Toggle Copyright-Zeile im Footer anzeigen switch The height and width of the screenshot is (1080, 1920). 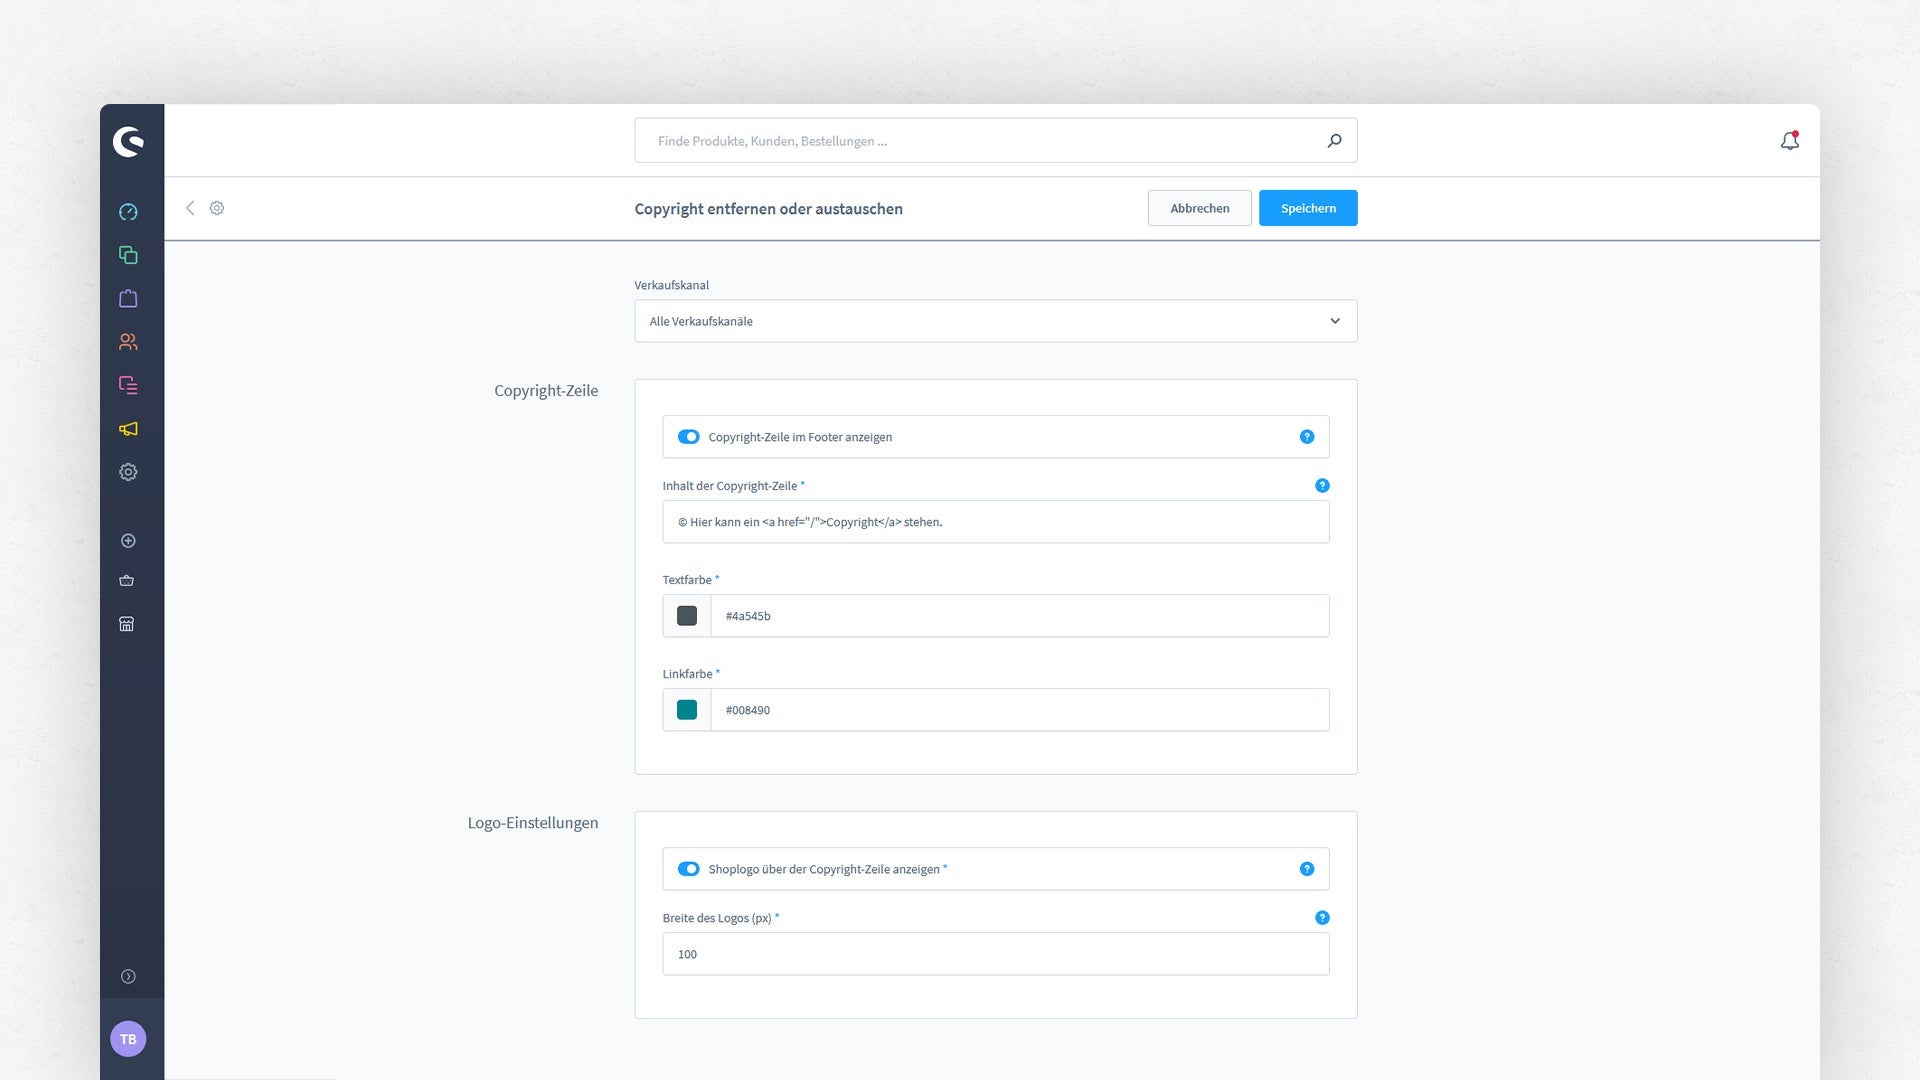point(689,437)
